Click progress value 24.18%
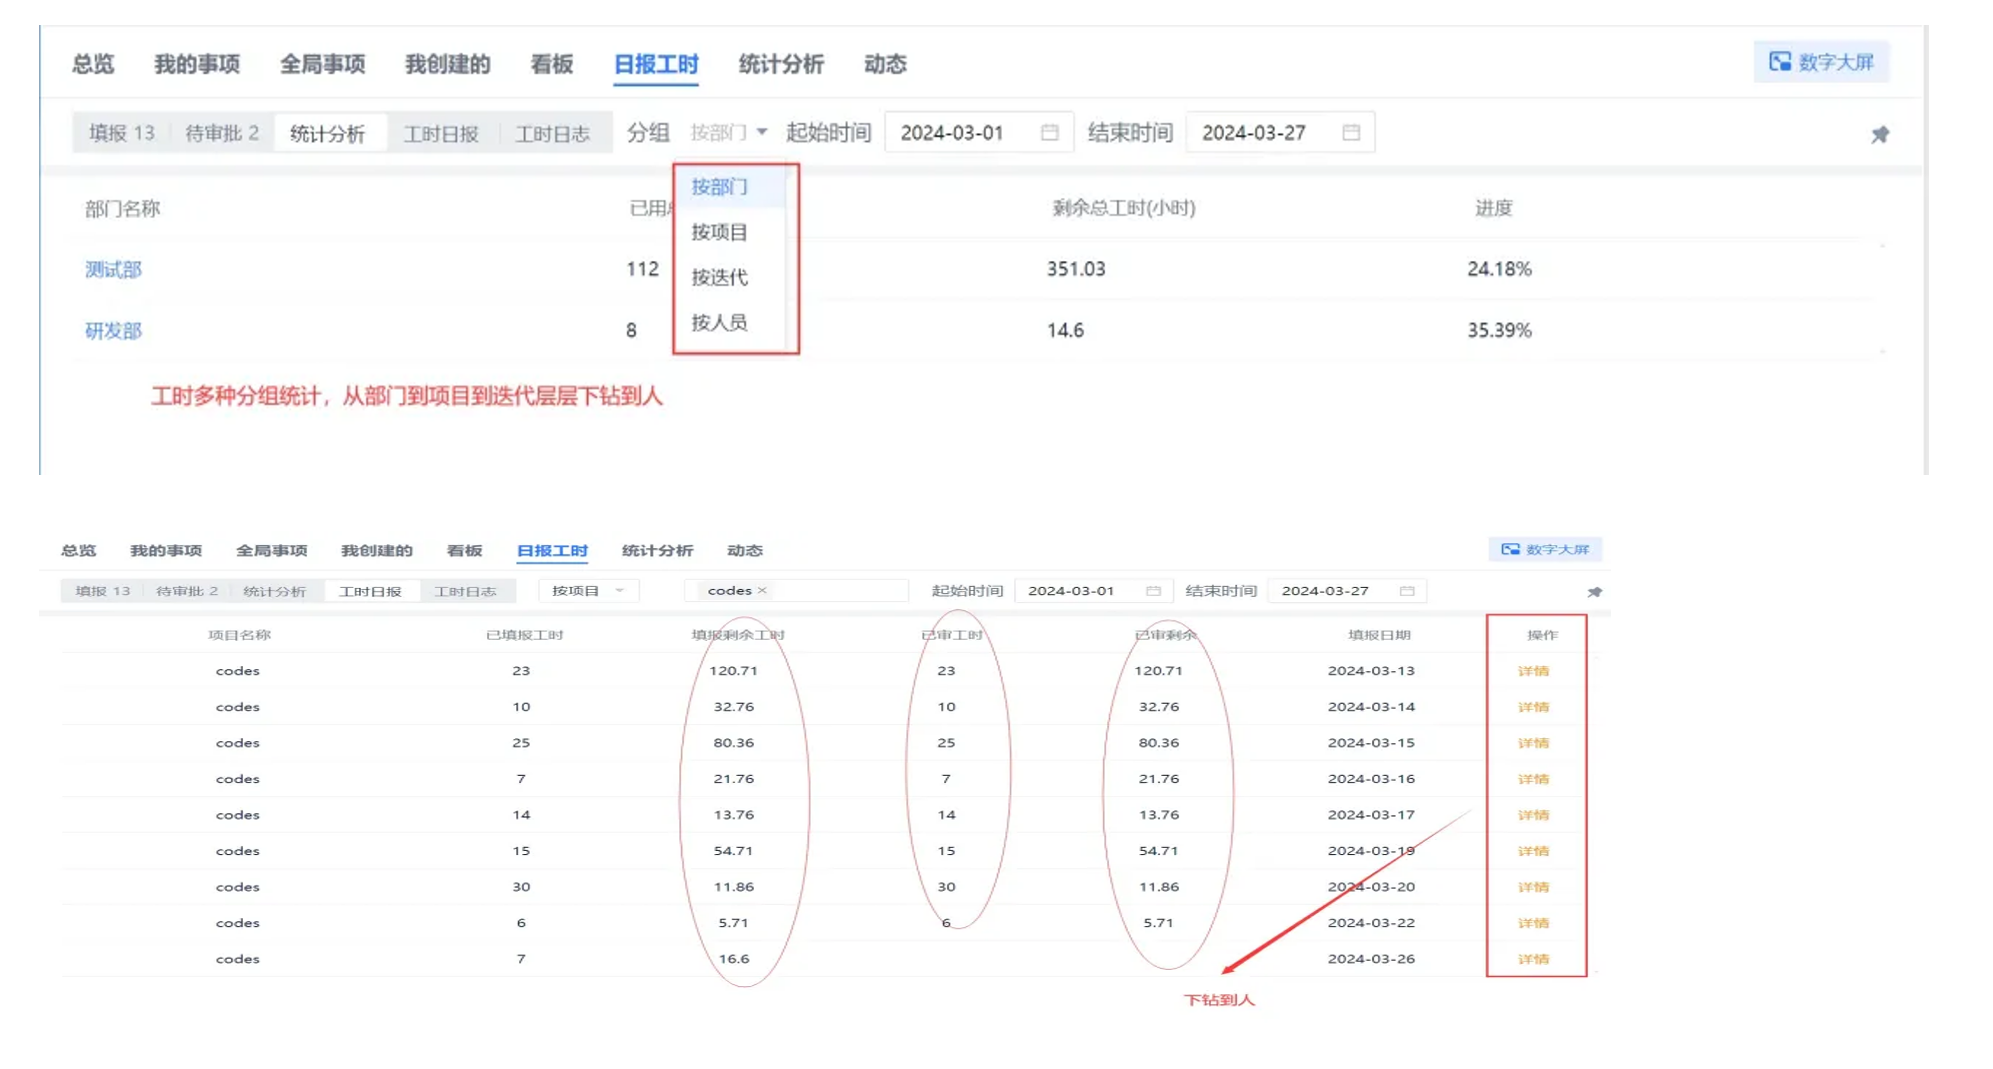The image size is (1993, 1069). pyautogui.click(x=1499, y=269)
